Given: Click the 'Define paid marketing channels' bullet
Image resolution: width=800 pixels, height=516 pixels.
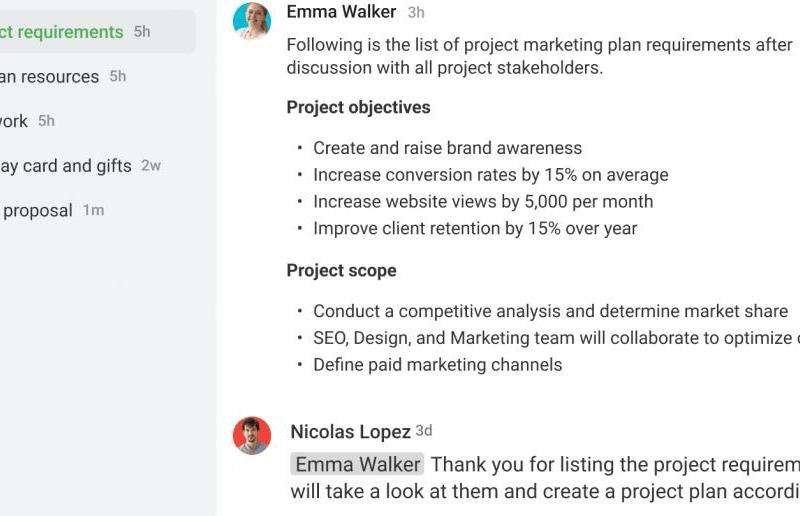Looking at the screenshot, I should pyautogui.click(x=438, y=365).
